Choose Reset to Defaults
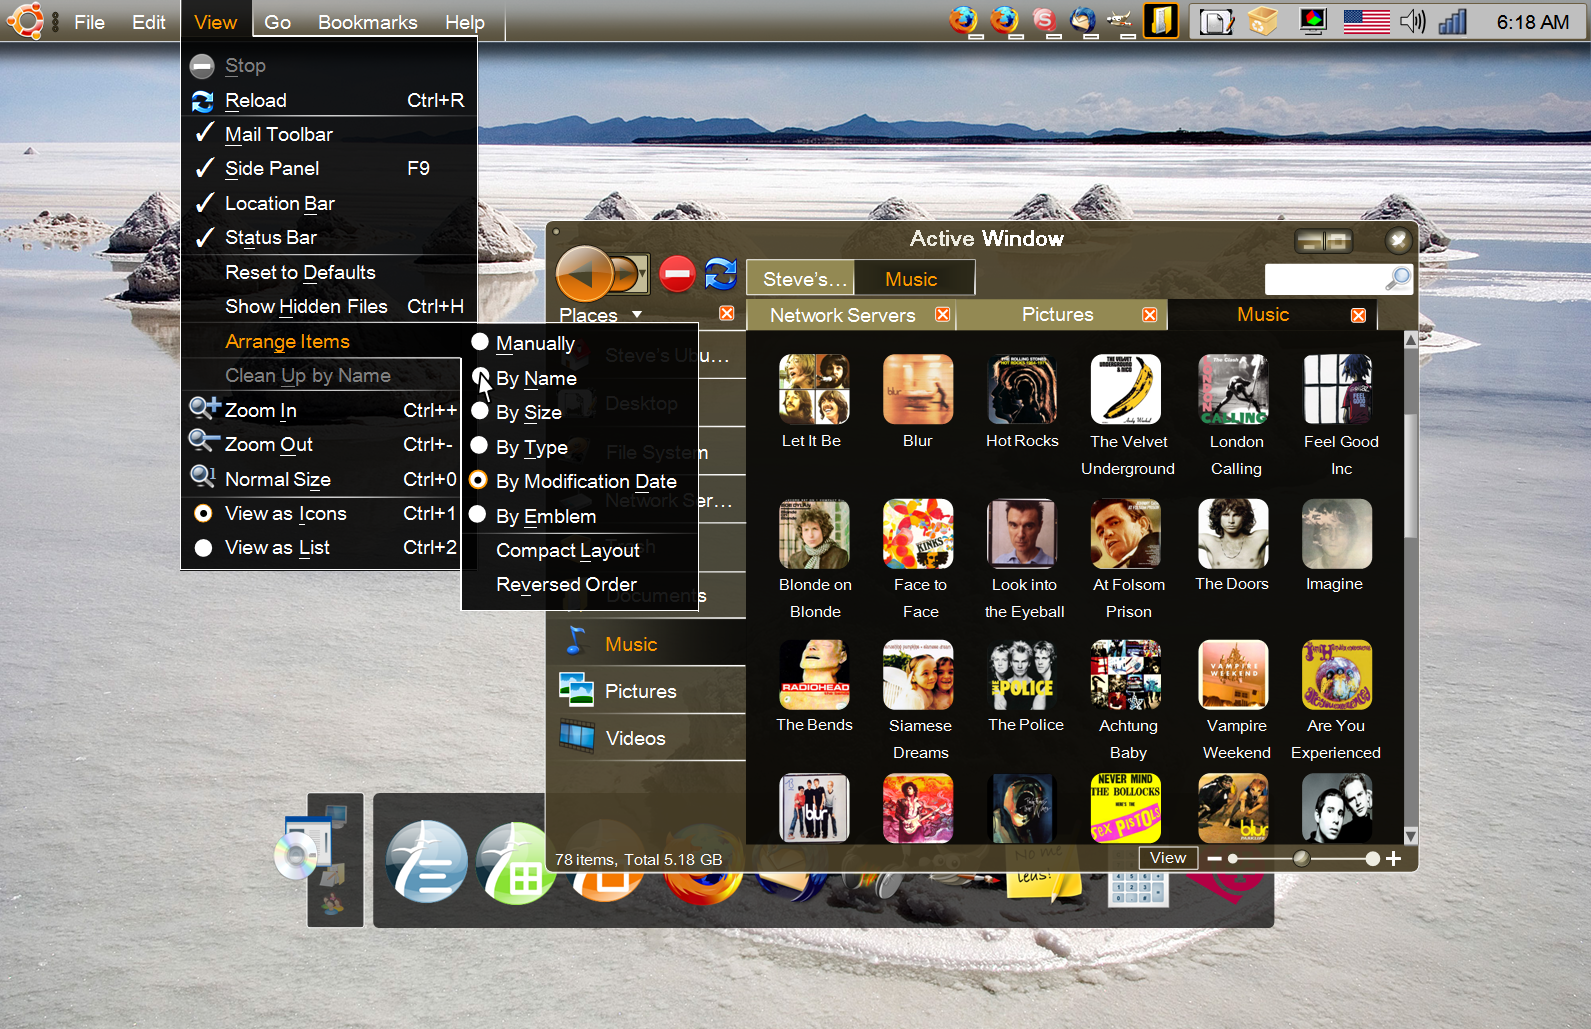 (329, 272)
